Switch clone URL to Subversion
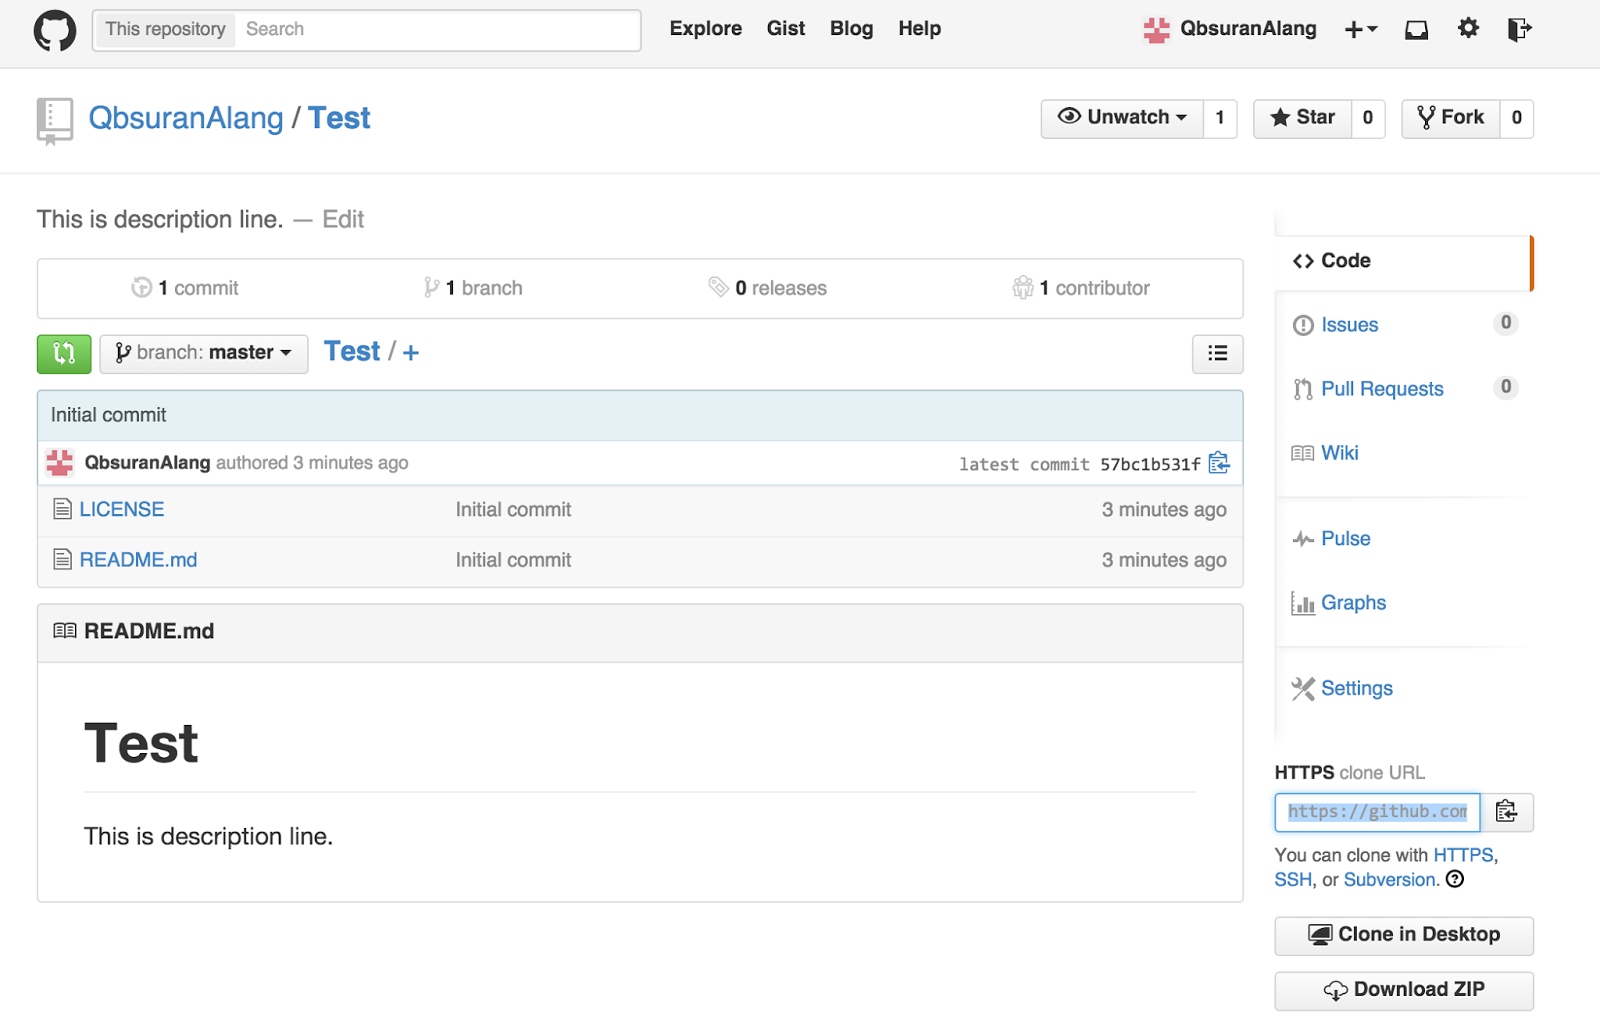 point(1390,880)
